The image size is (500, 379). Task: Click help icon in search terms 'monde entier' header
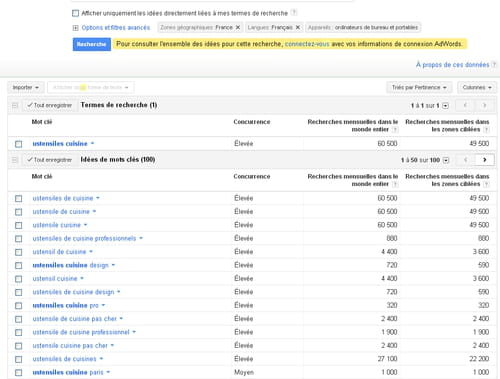point(395,130)
